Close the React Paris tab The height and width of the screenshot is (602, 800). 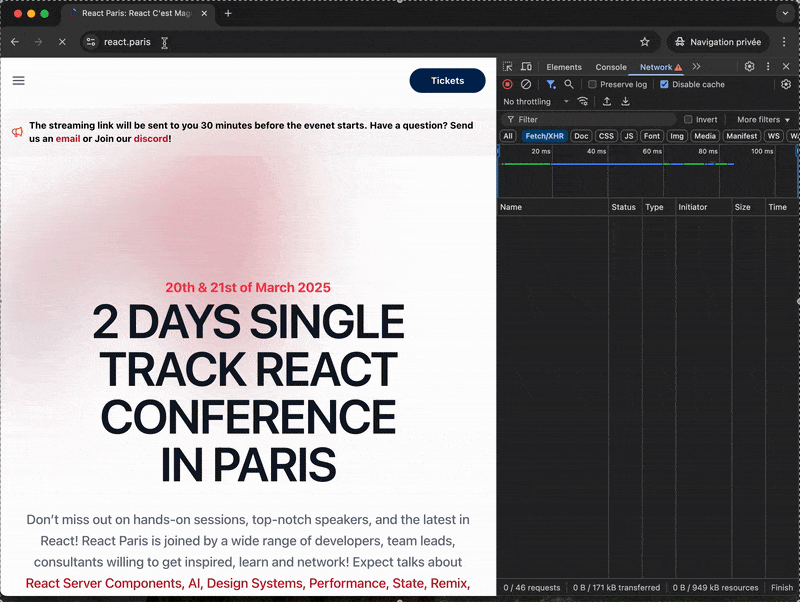pos(204,13)
